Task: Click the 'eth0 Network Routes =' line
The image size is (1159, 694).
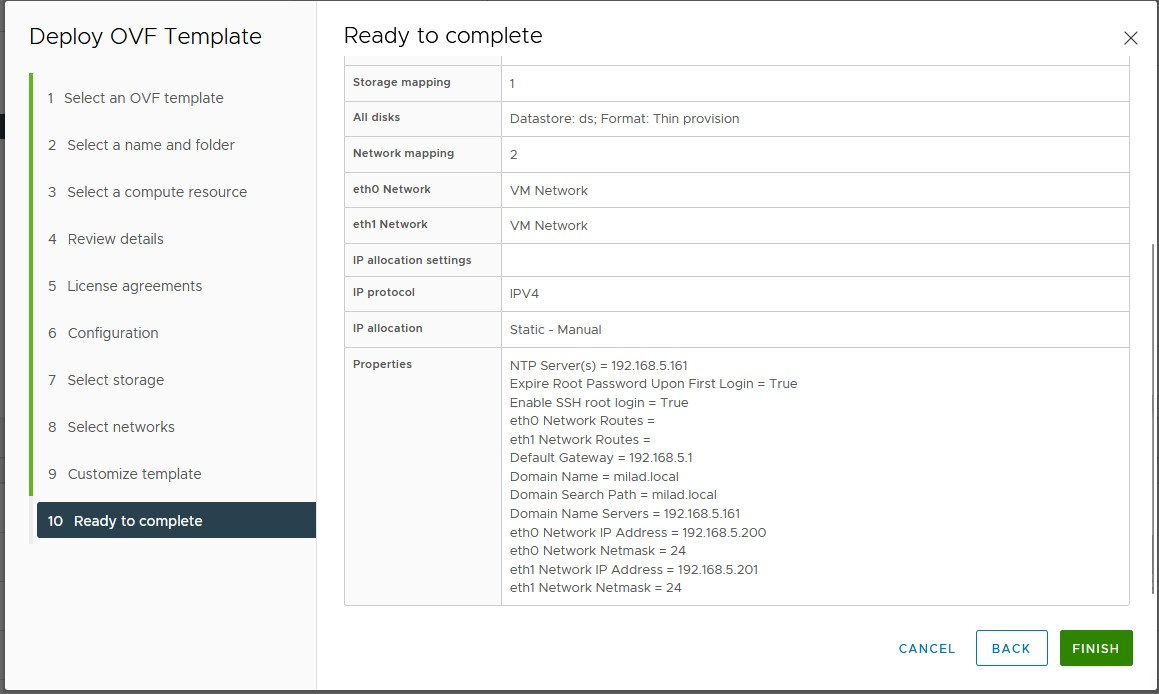Action: click(x=582, y=421)
